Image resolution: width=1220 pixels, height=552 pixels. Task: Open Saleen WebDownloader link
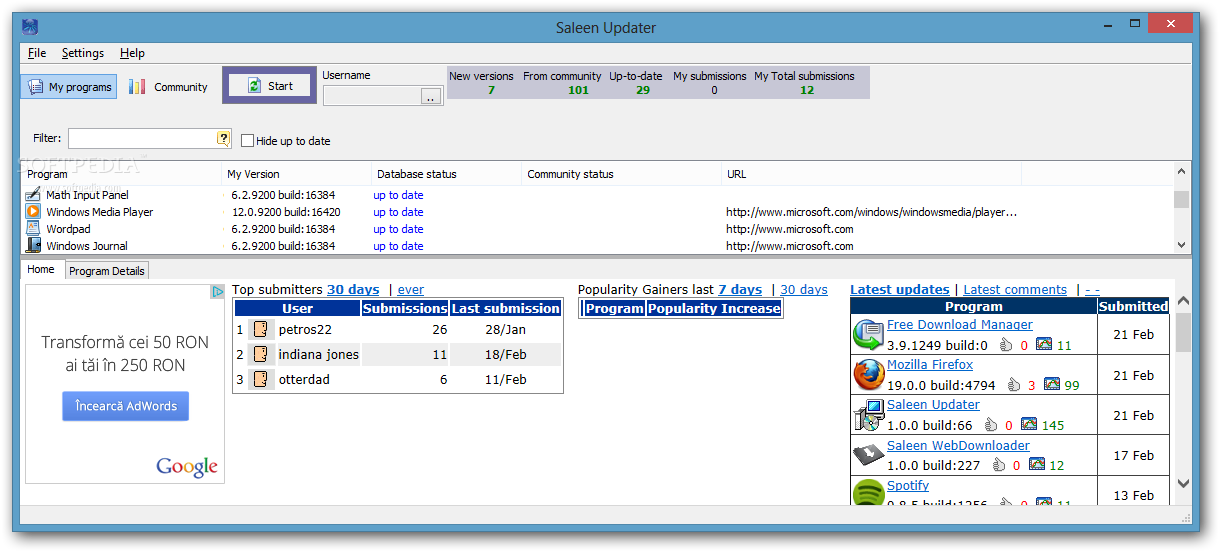pos(958,446)
